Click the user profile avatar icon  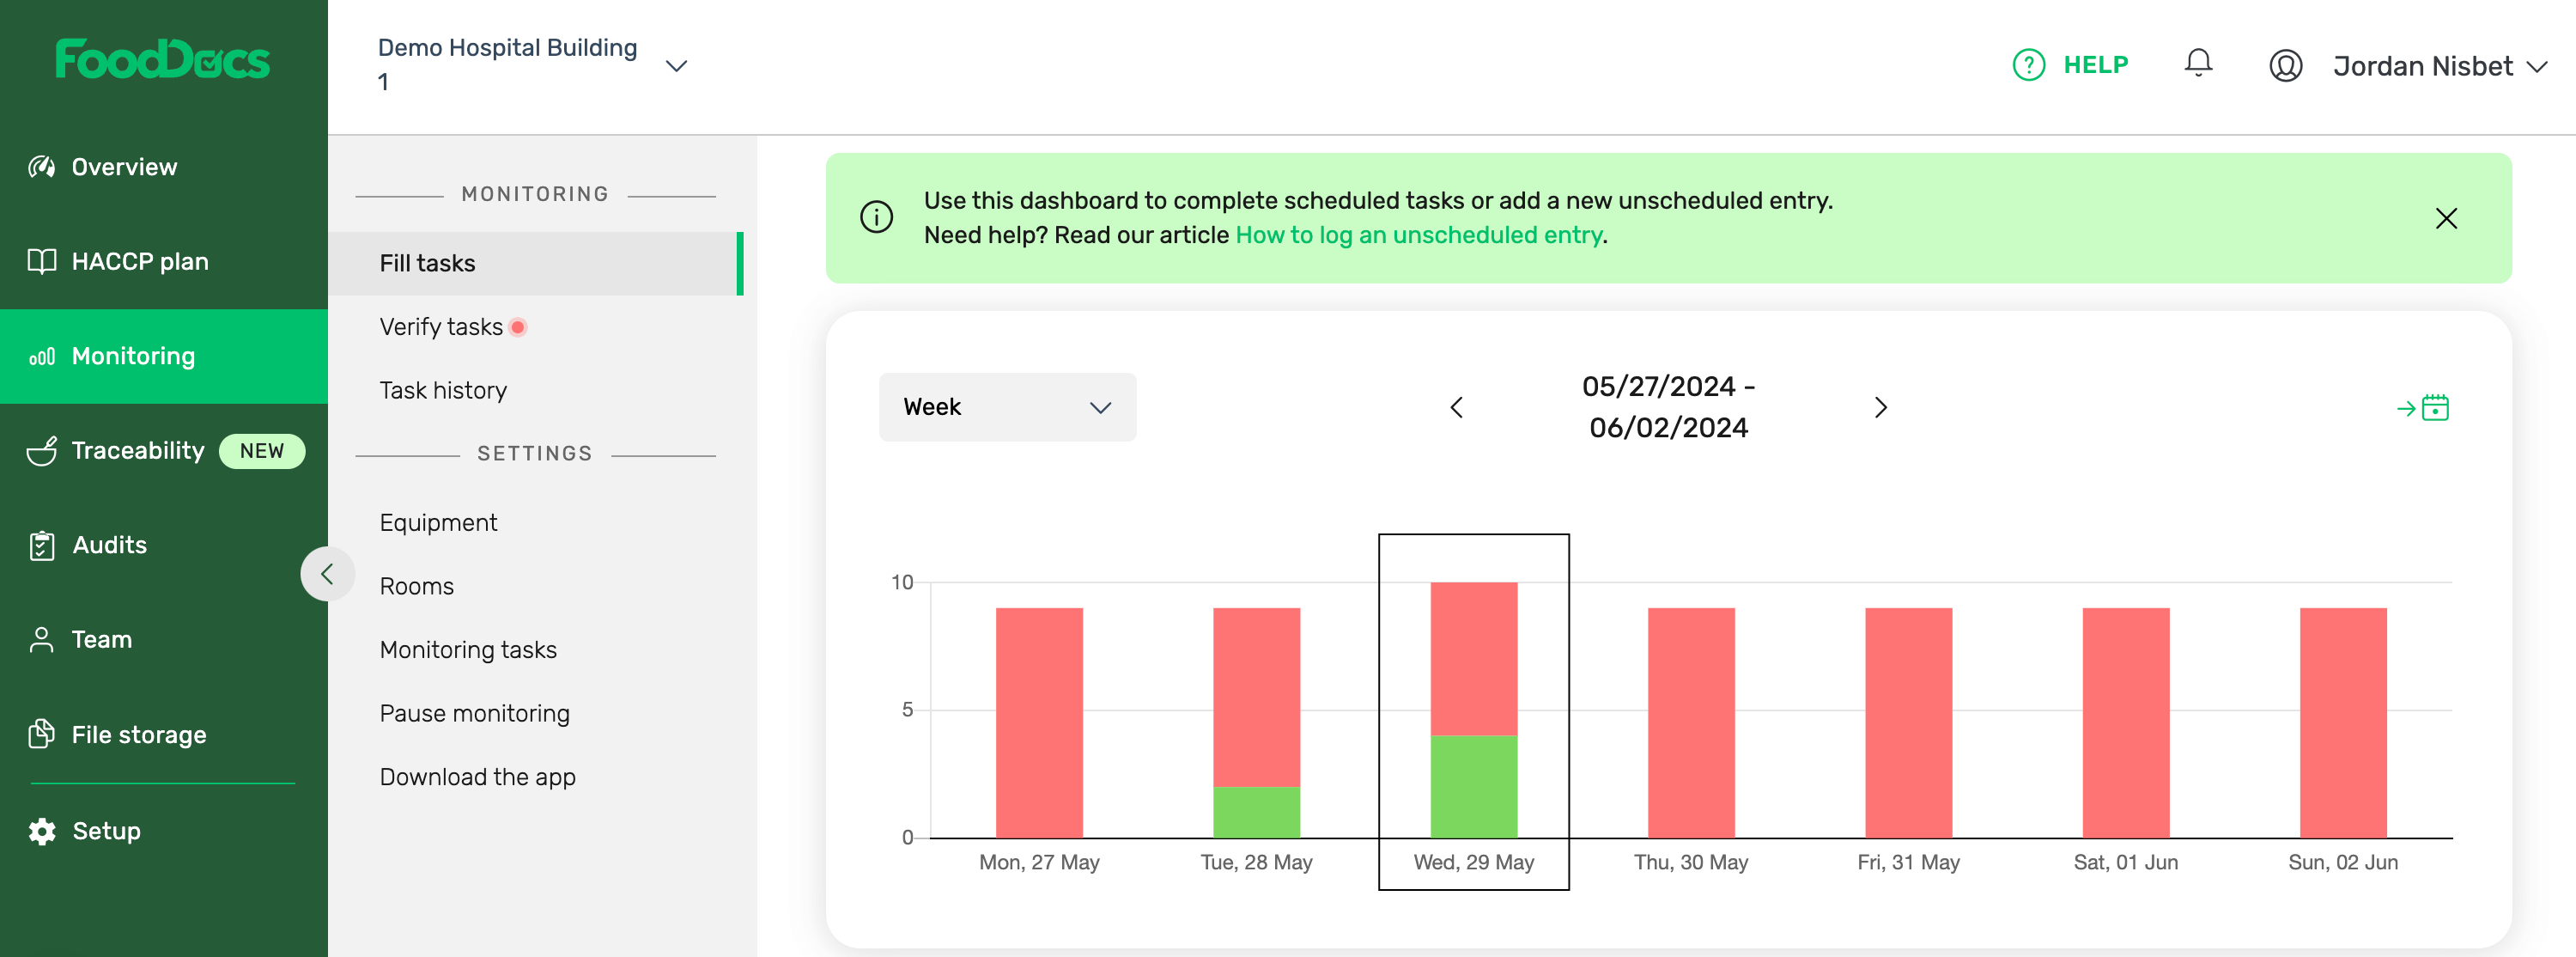(2285, 66)
